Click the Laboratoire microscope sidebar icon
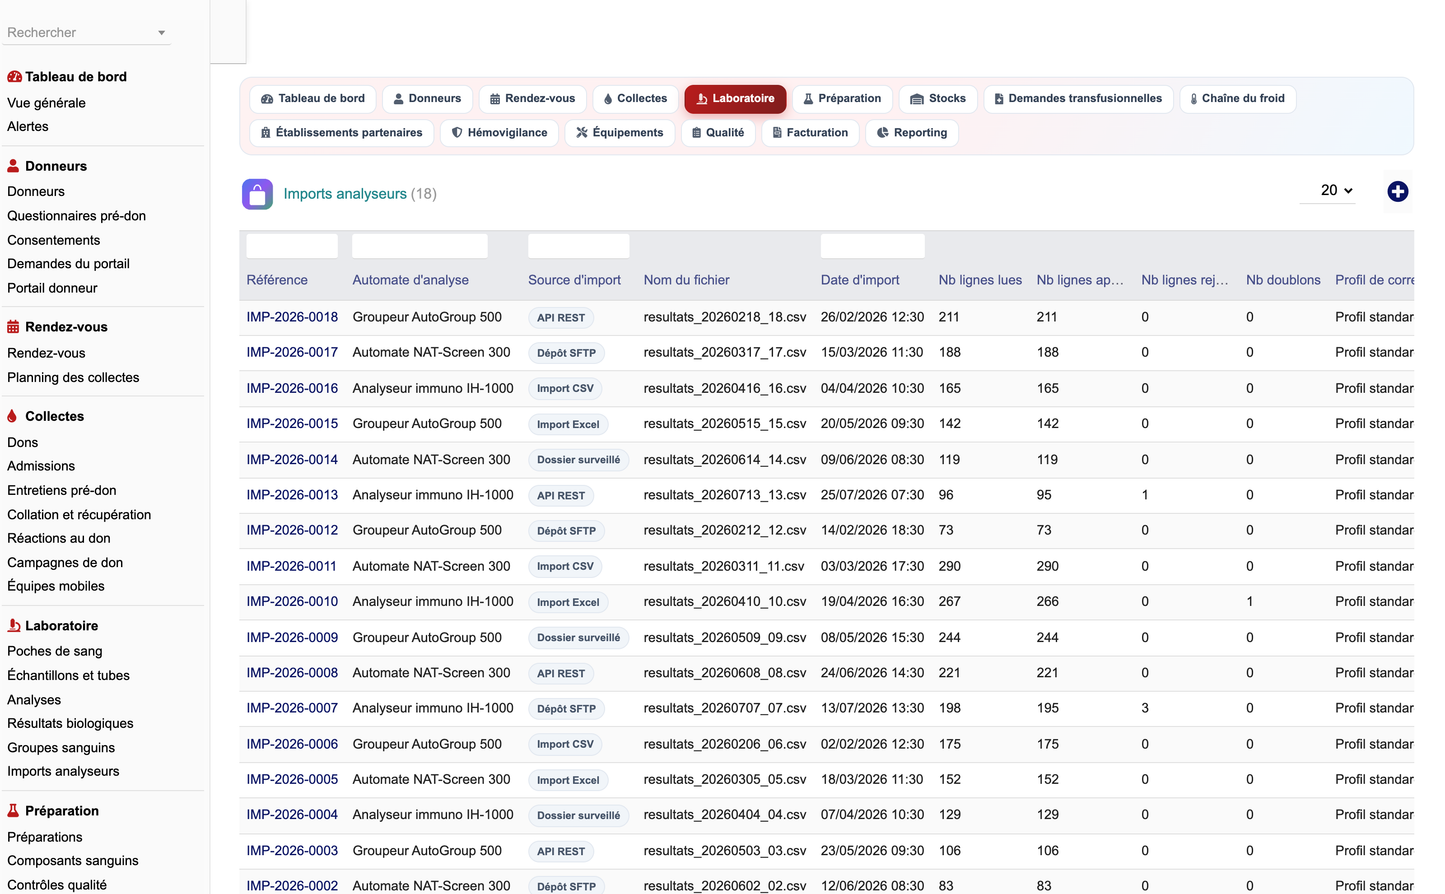This screenshot has height=894, width=1445. point(14,626)
